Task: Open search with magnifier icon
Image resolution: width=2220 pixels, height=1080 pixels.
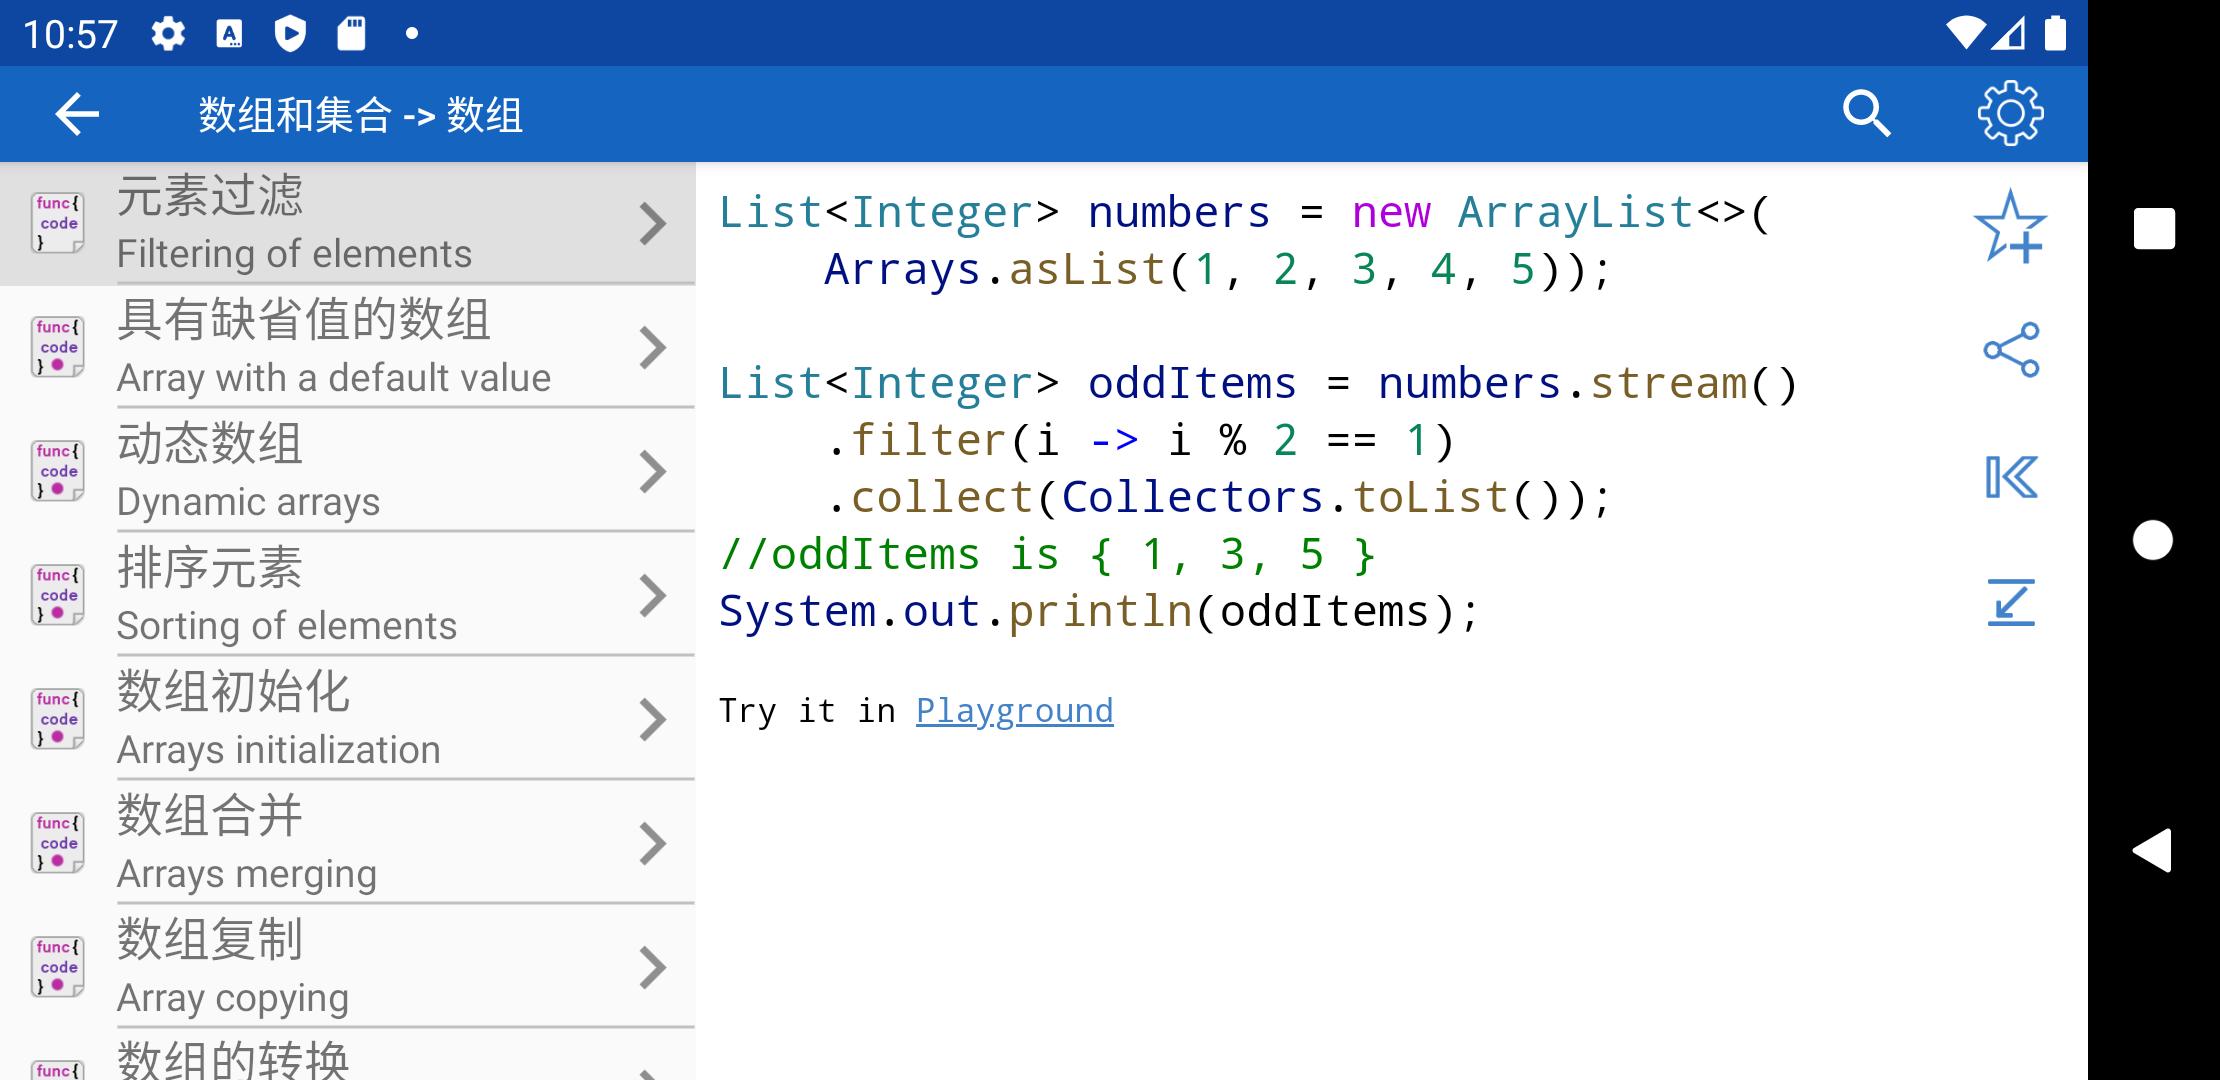Action: point(1866,114)
